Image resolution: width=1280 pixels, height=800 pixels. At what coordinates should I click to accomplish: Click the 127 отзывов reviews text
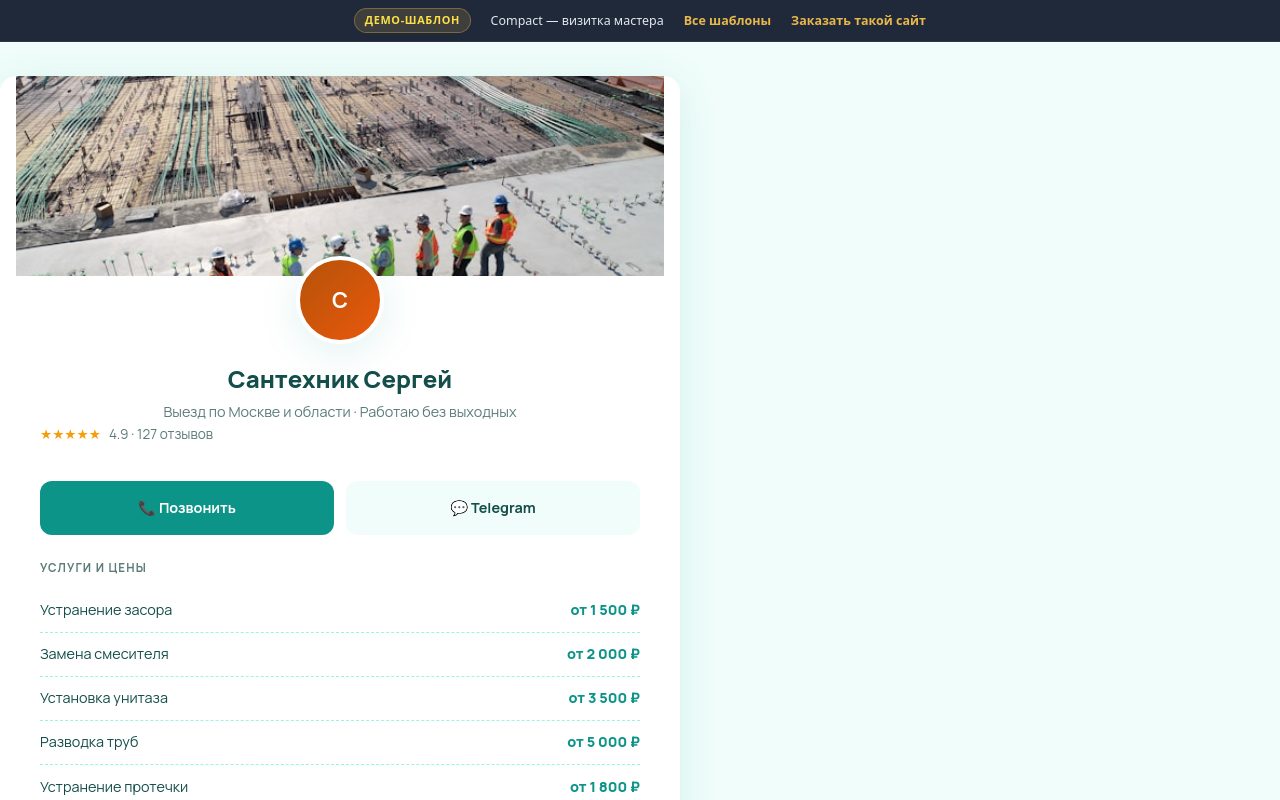(x=175, y=434)
